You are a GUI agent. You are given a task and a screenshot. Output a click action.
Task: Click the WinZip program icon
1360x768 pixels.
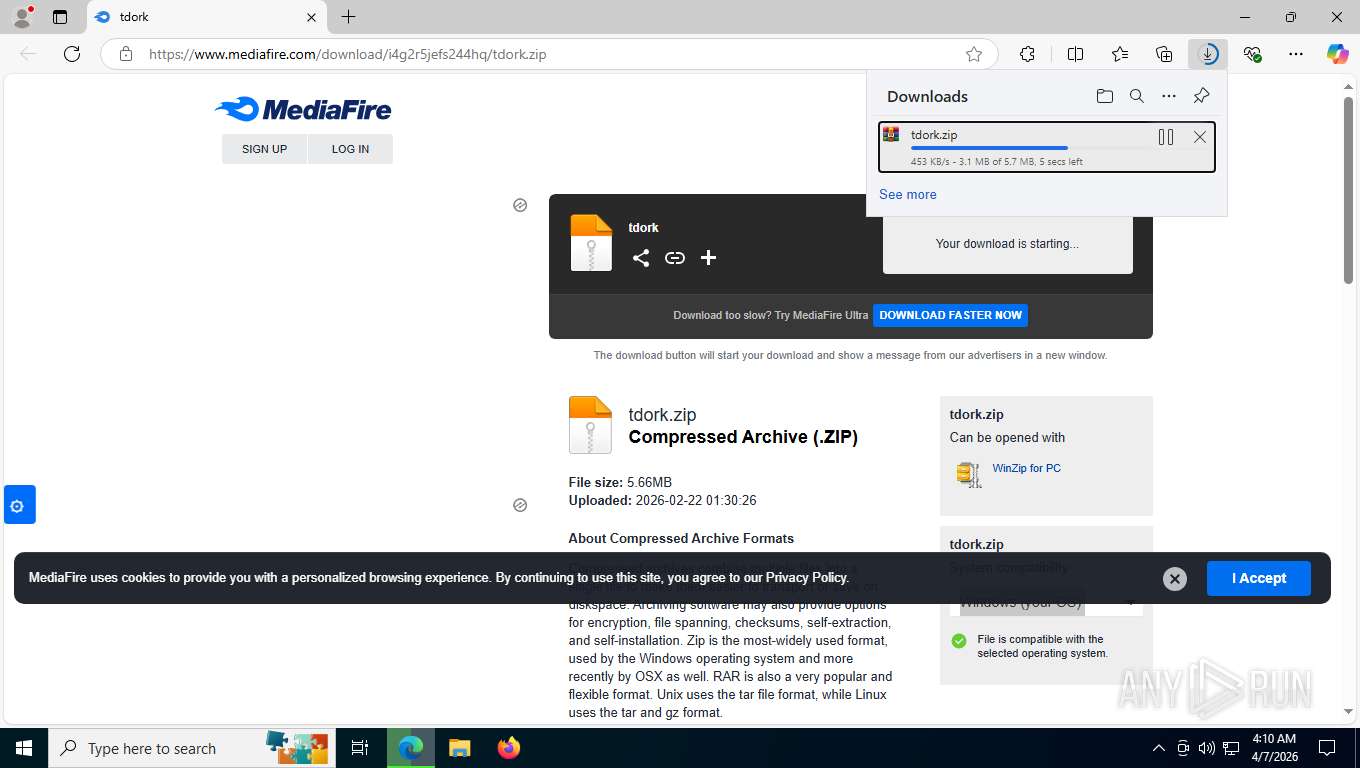coord(968,474)
